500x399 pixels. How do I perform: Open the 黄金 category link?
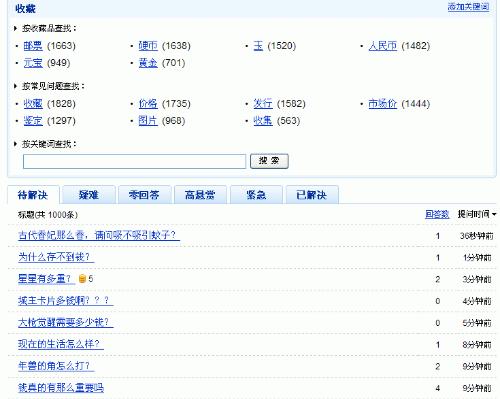coord(148,63)
